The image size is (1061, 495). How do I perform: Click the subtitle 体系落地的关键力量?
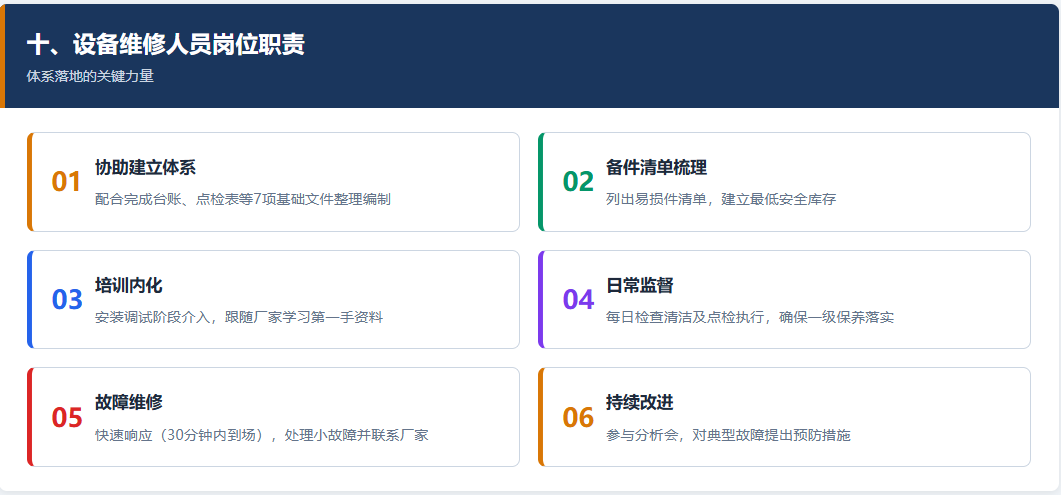pyautogui.click(x=90, y=76)
